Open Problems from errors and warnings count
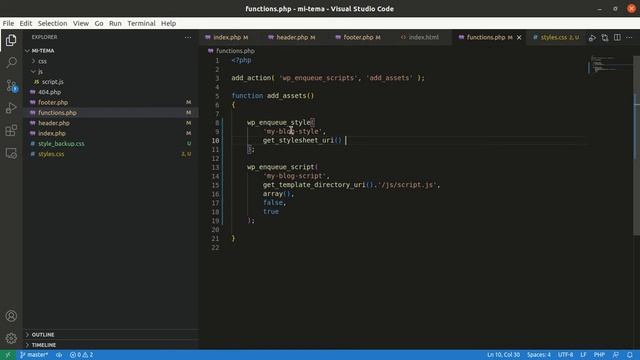Screen dimensions: 640x360 click(81, 355)
